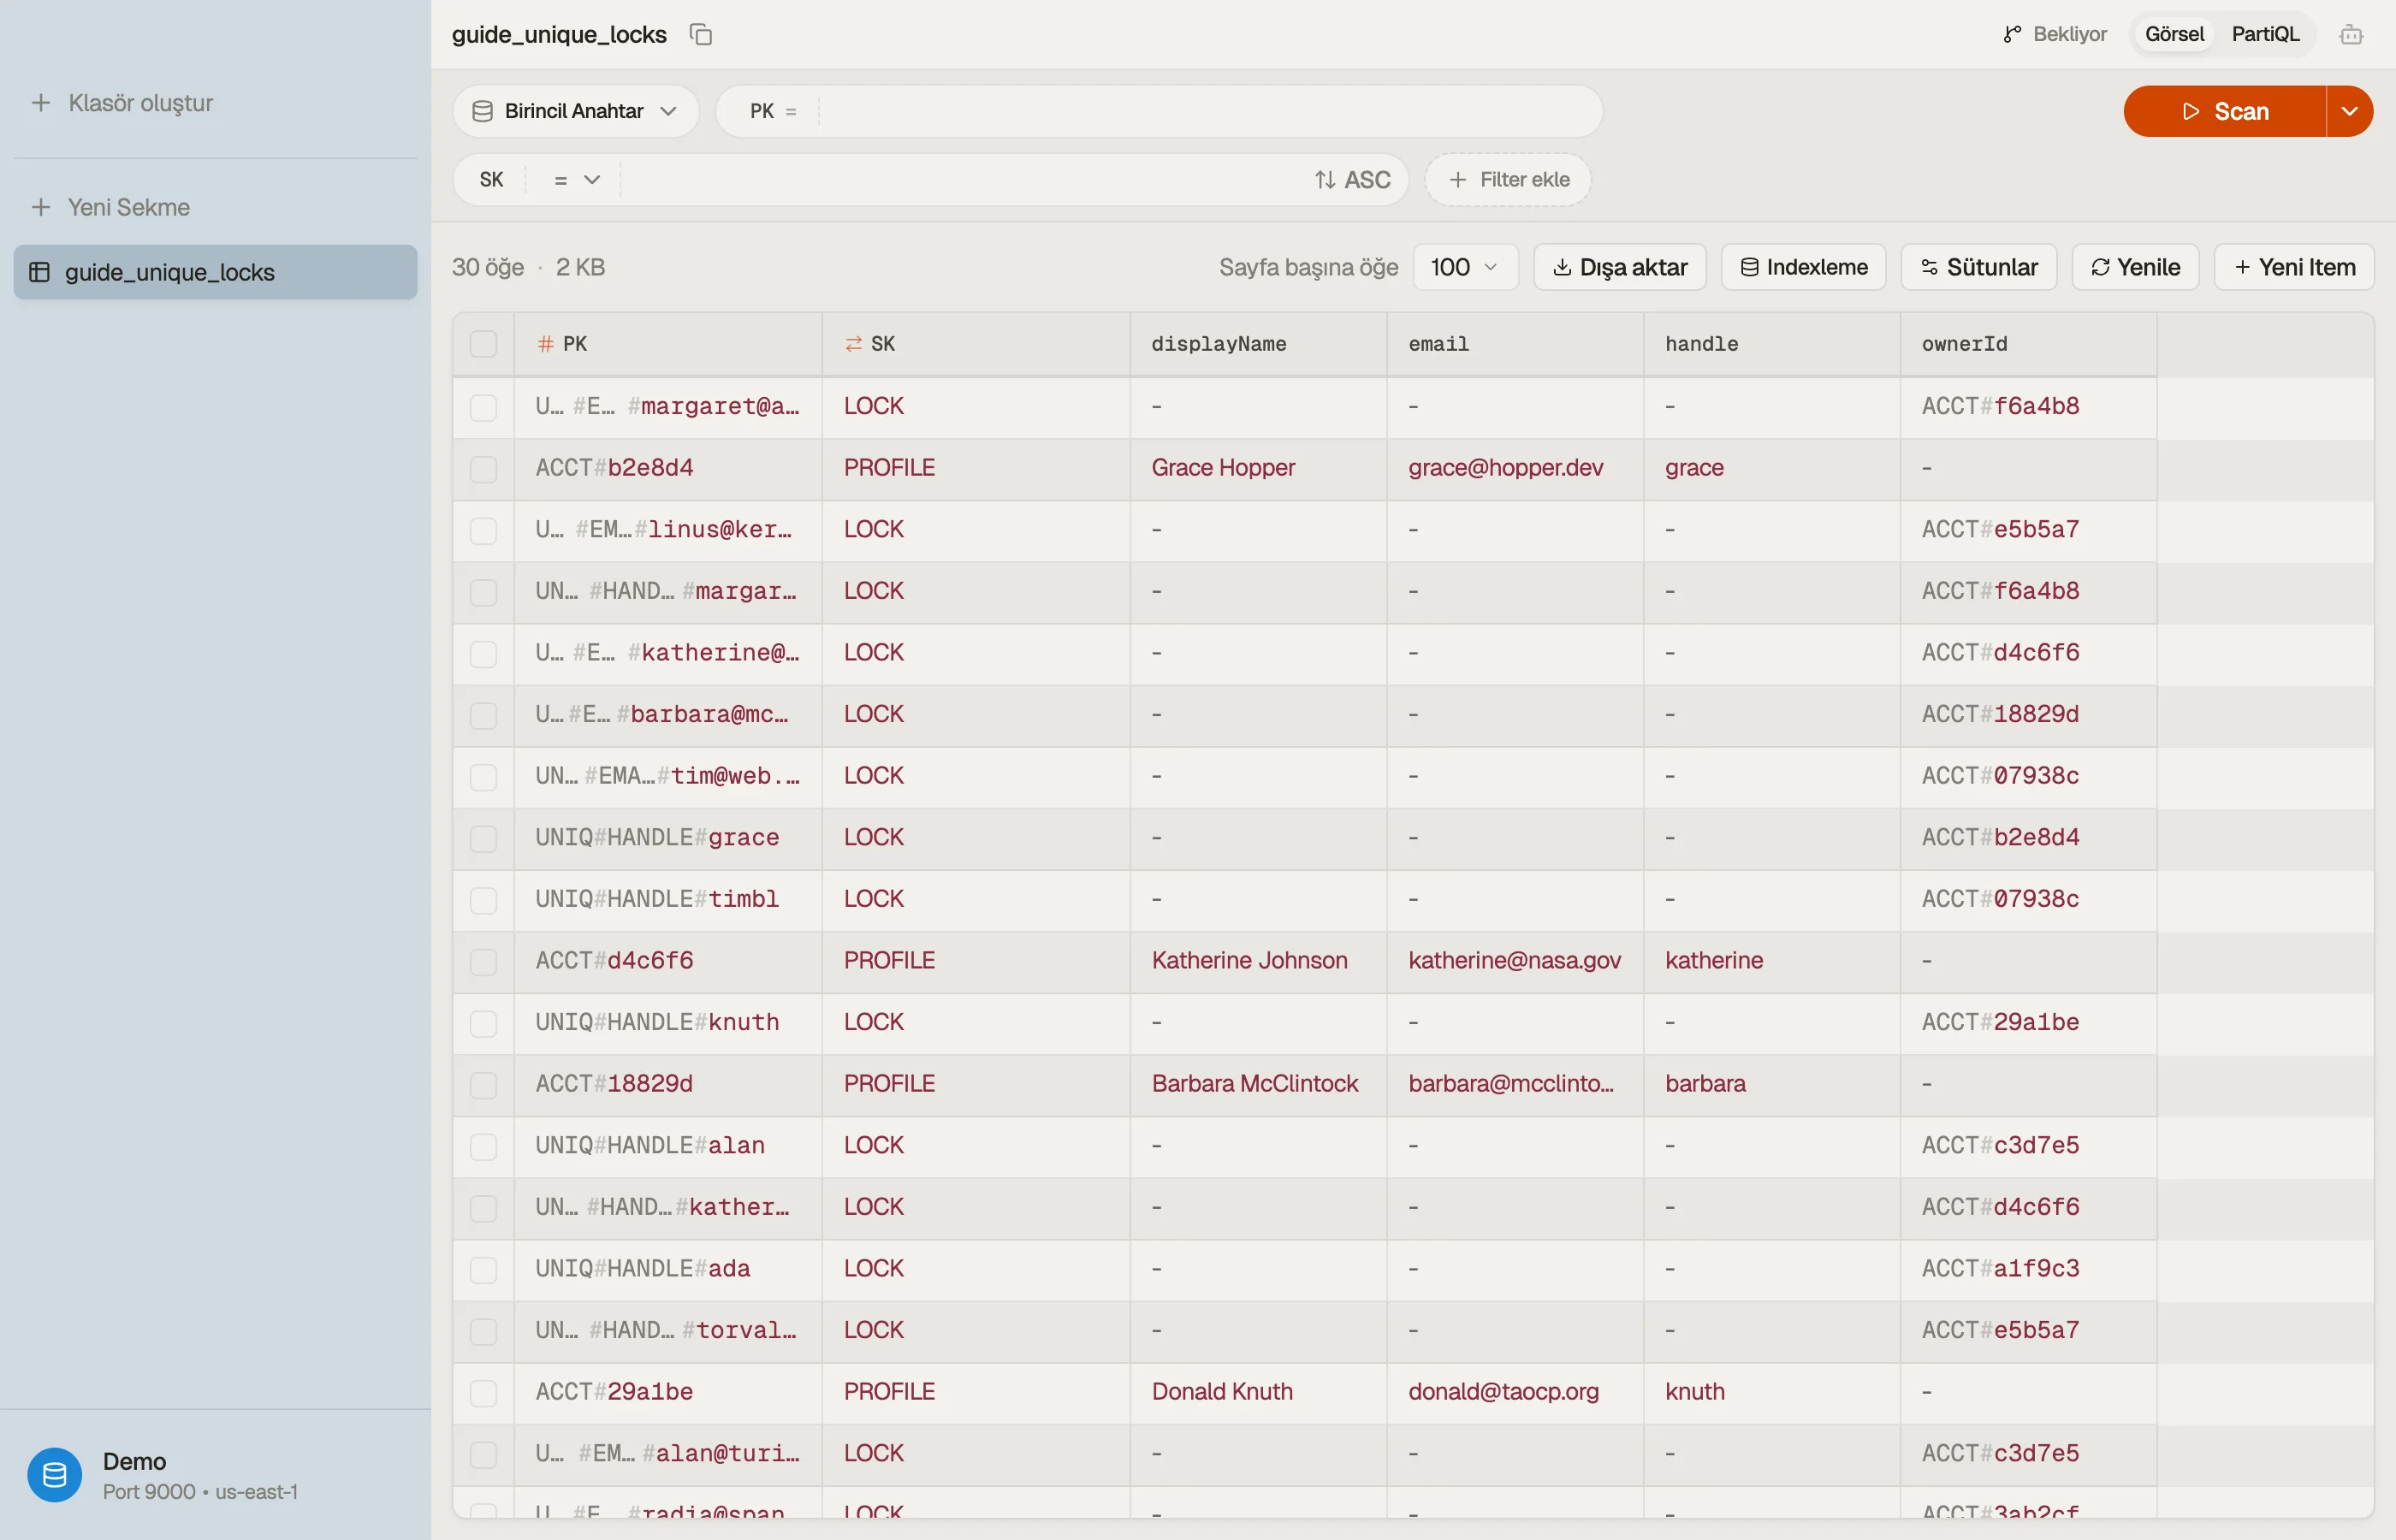Open the SK comparison operator dropdown
This screenshot has height=1540, width=2396.
pyautogui.click(x=576, y=180)
